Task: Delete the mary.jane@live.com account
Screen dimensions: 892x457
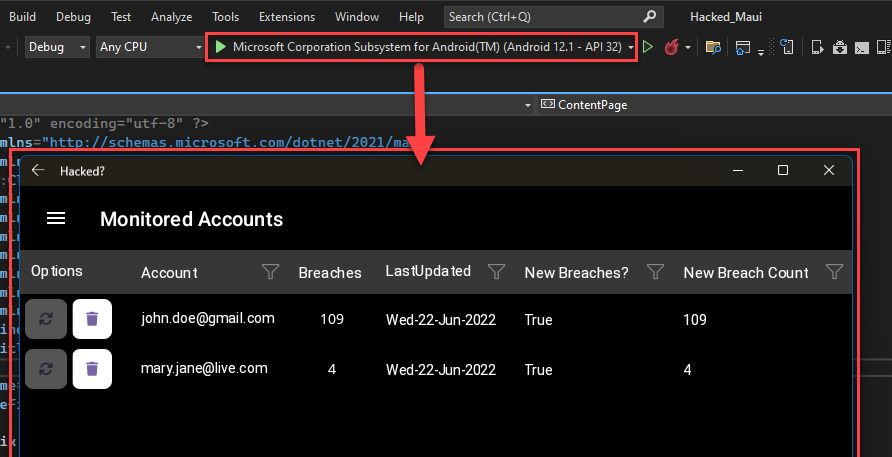Action: click(x=92, y=369)
